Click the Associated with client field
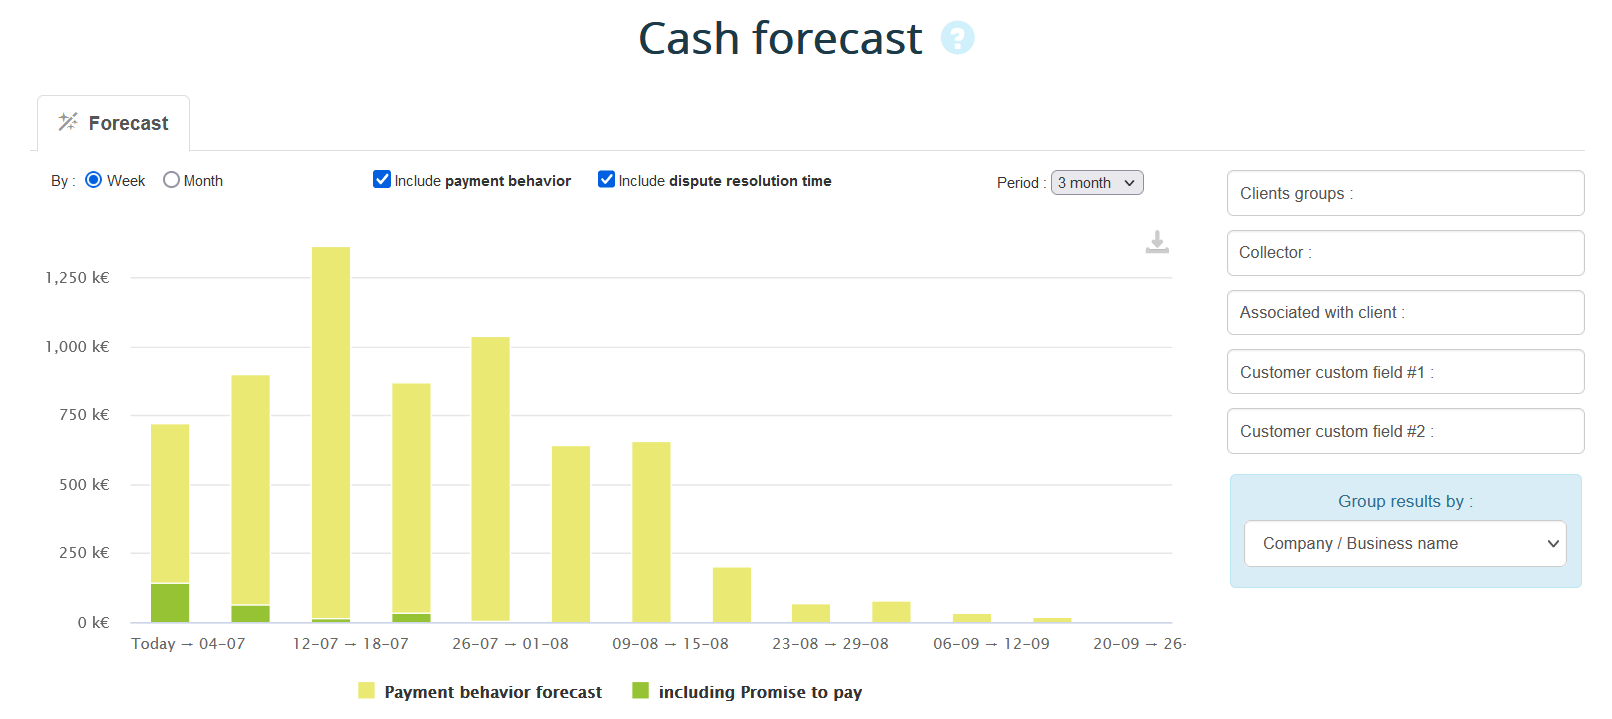The image size is (1612, 719). (x=1404, y=312)
